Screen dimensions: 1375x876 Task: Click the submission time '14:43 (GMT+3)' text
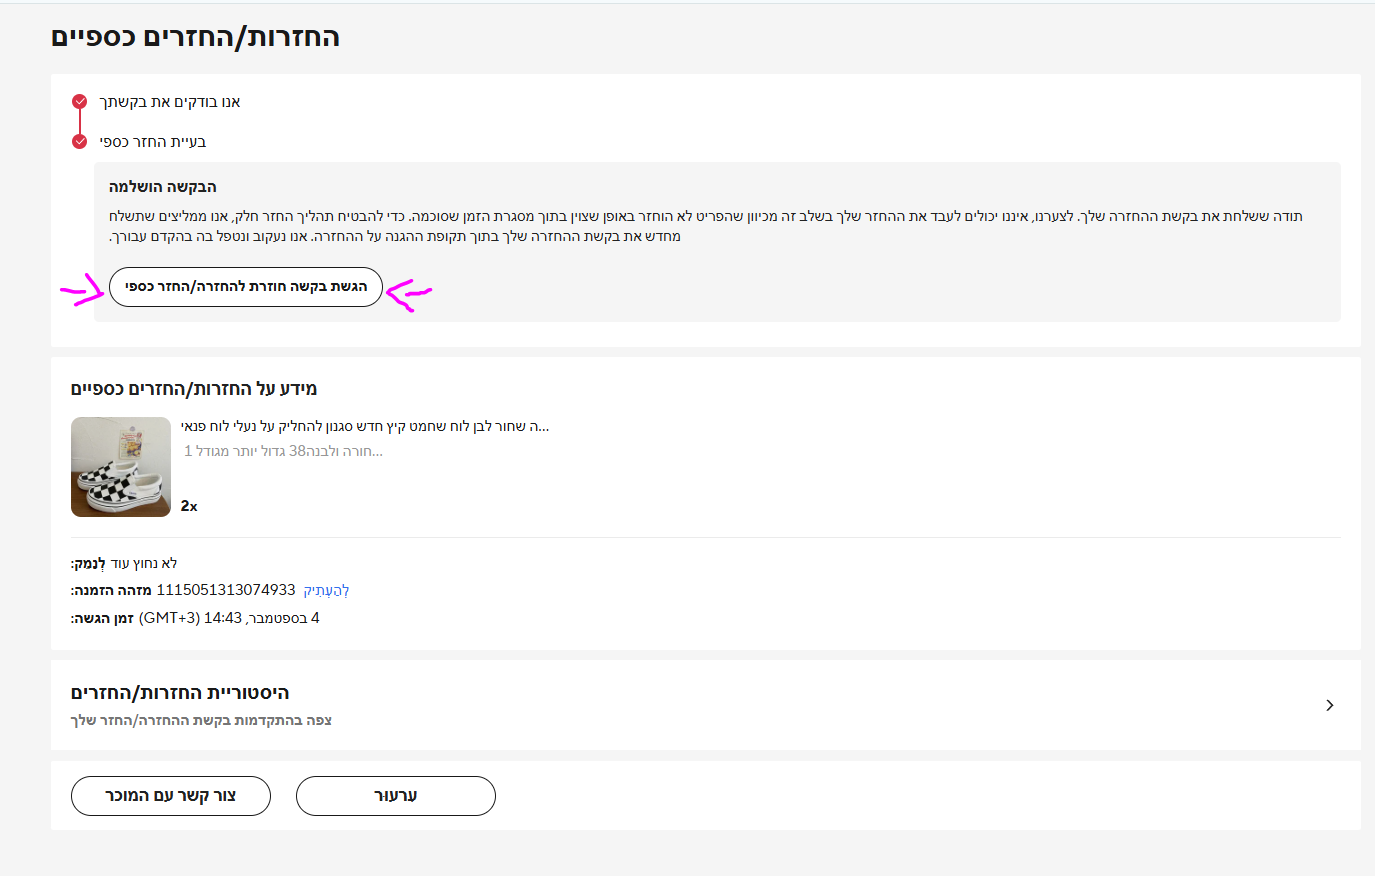click(x=190, y=618)
